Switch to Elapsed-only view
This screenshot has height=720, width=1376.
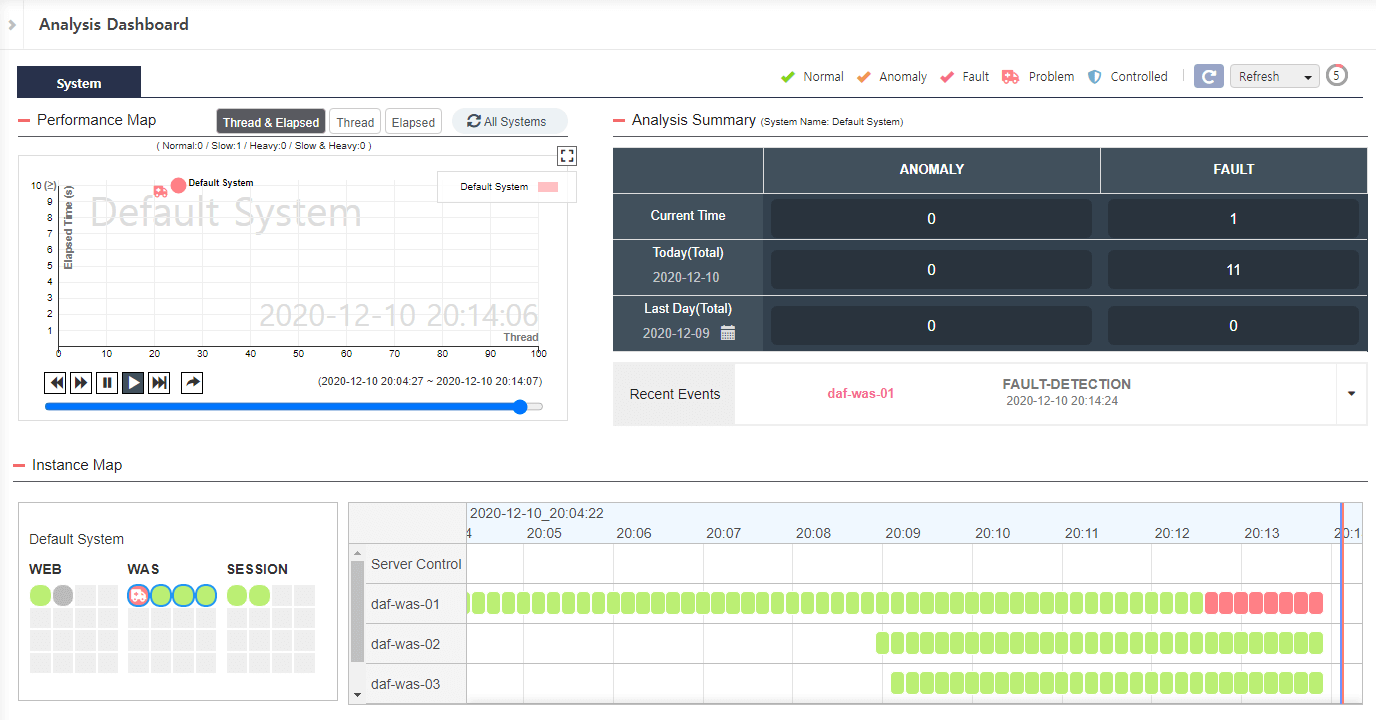click(x=413, y=121)
